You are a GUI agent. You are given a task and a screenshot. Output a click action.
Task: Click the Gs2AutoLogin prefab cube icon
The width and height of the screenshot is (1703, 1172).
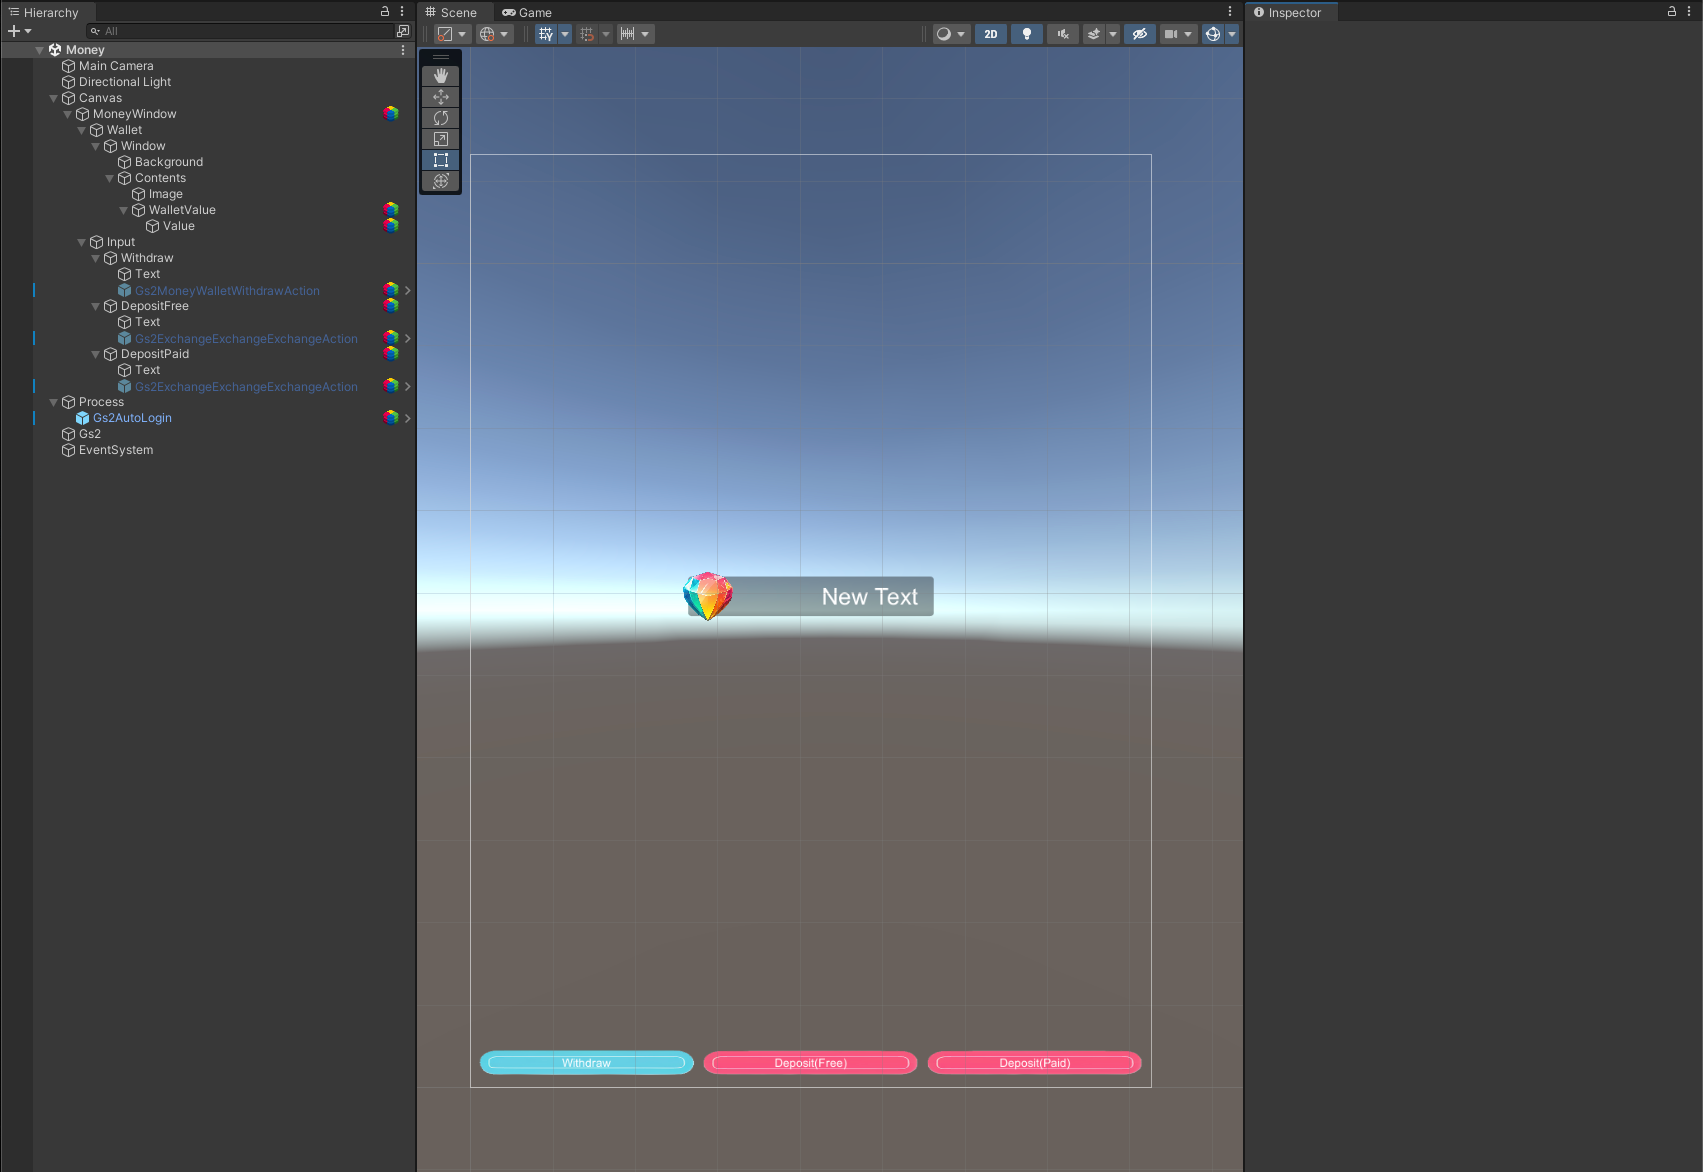(83, 418)
